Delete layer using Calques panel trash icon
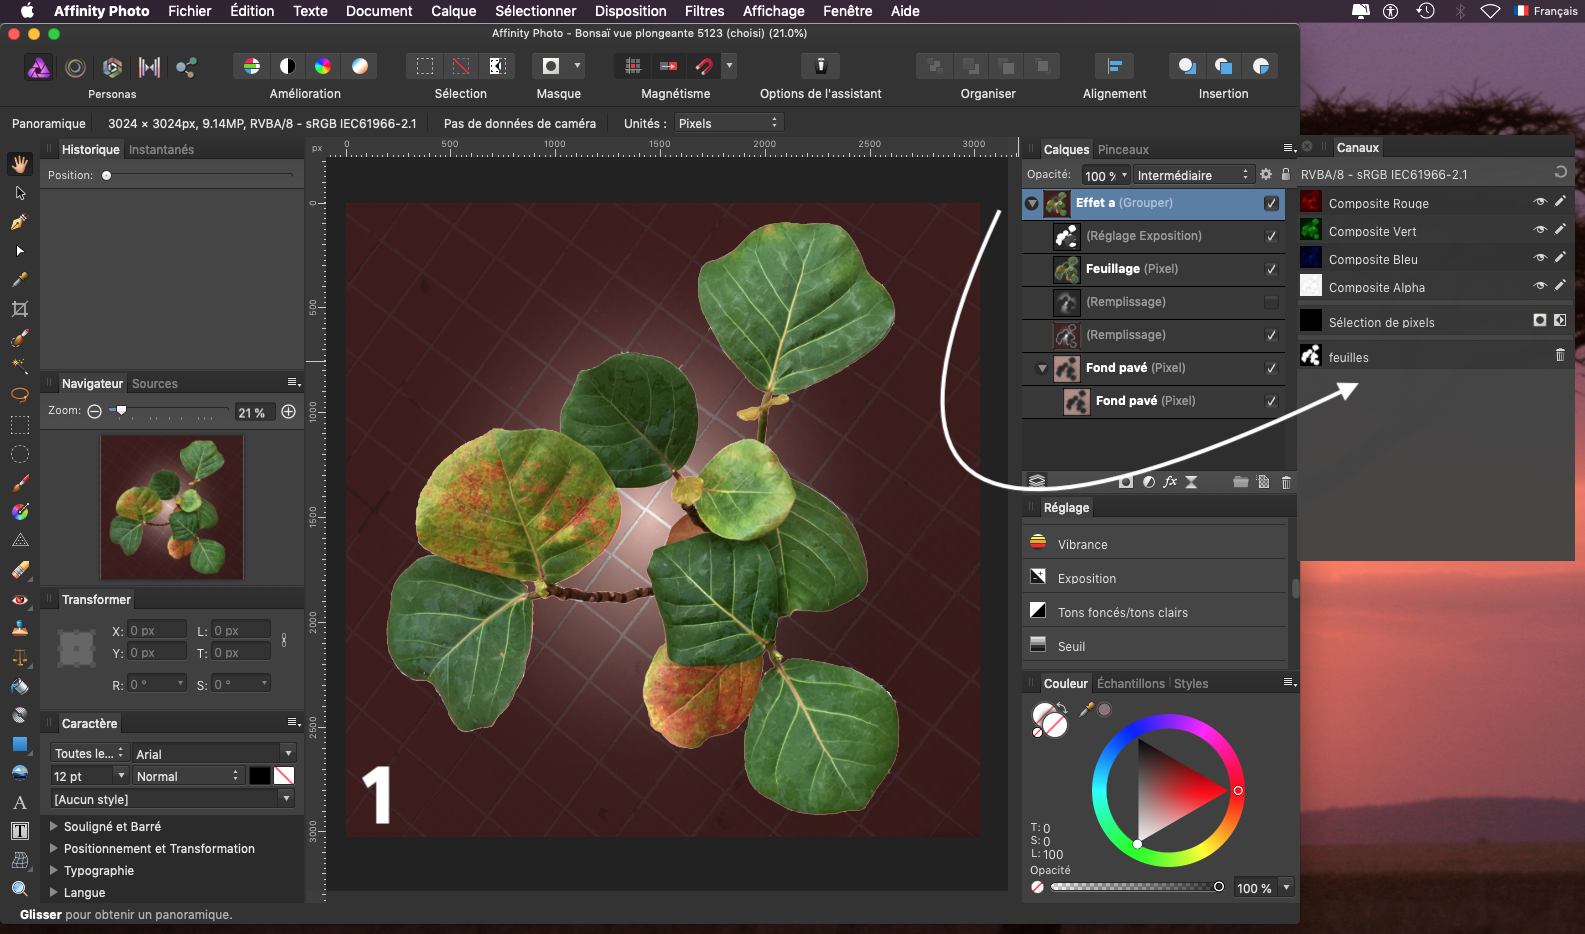The image size is (1585, 934). pos(1286,482)
